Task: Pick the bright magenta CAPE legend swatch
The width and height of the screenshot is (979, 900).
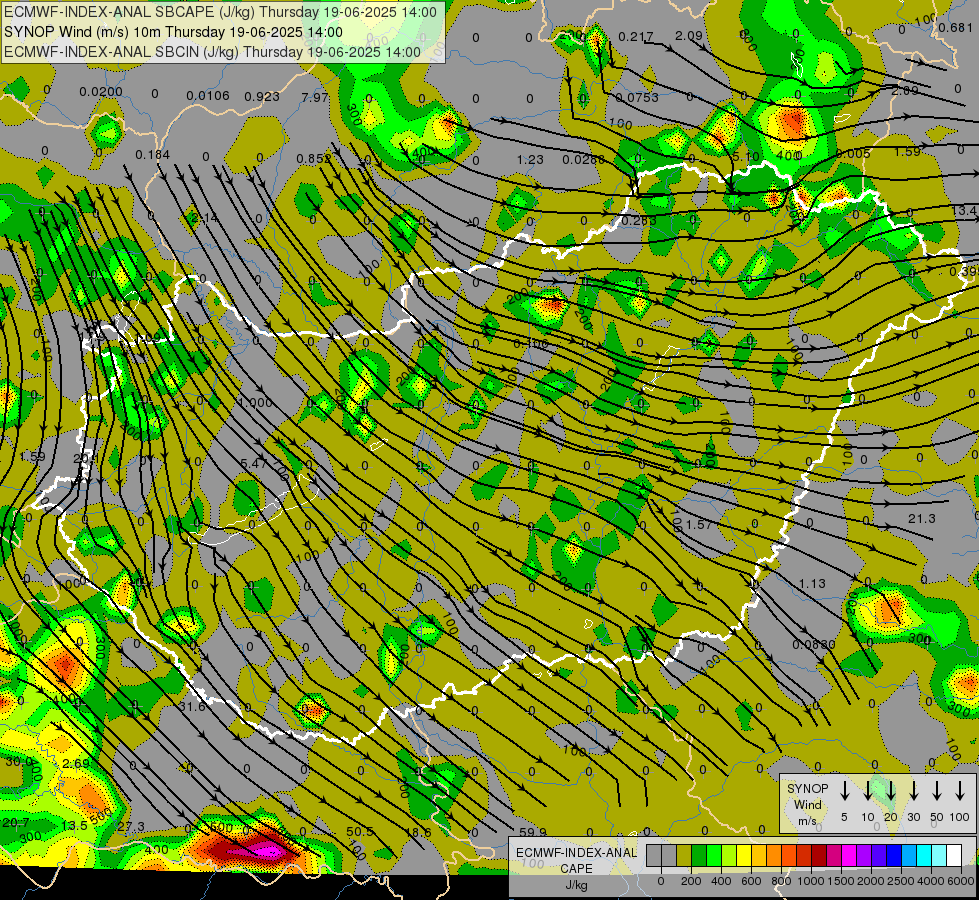Action: (849, 855)
